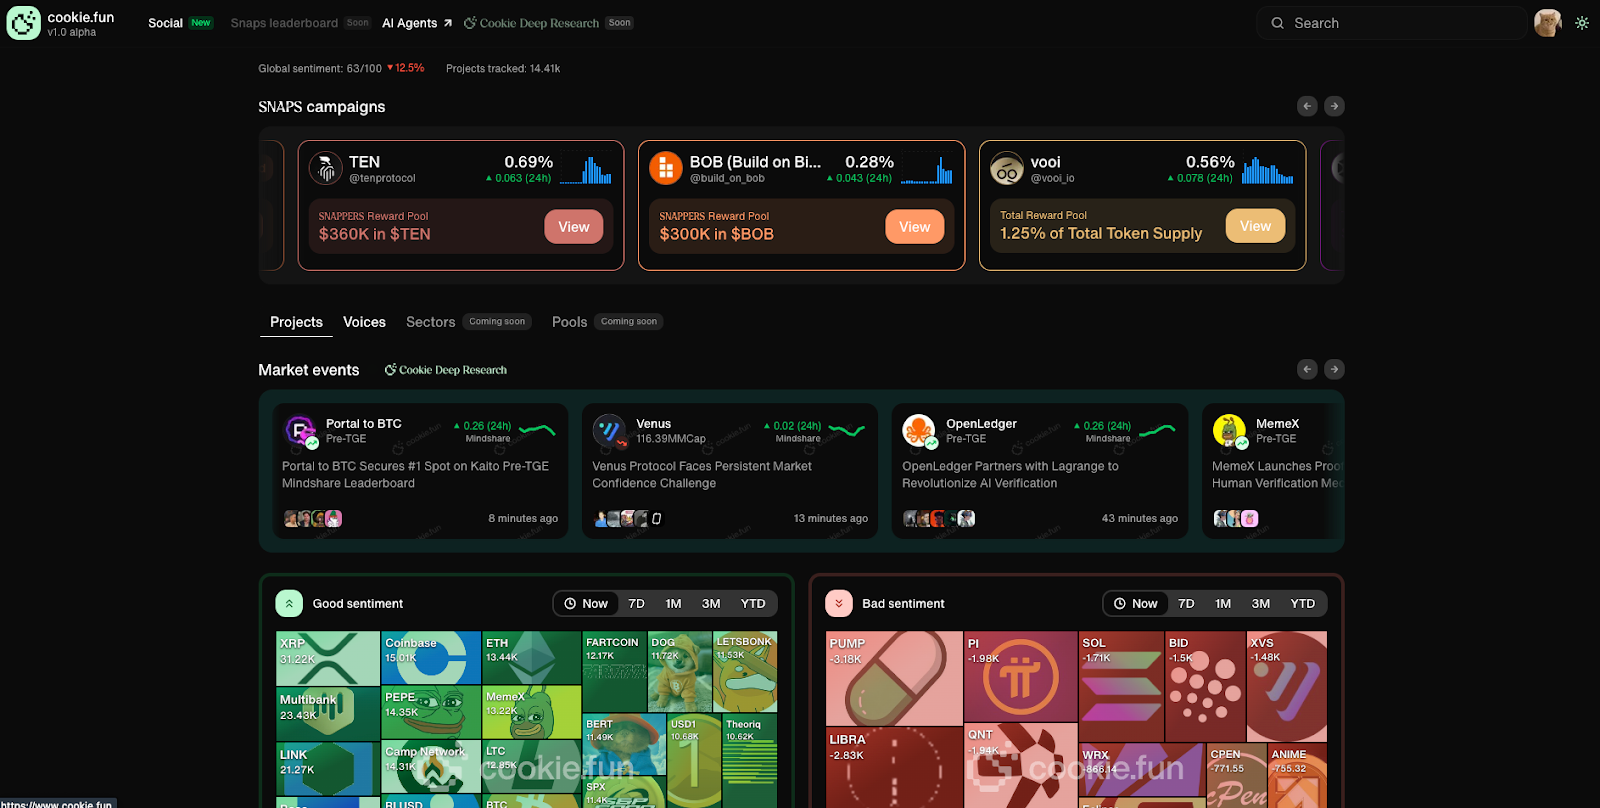Open the AI Agents link

[417, 23]
